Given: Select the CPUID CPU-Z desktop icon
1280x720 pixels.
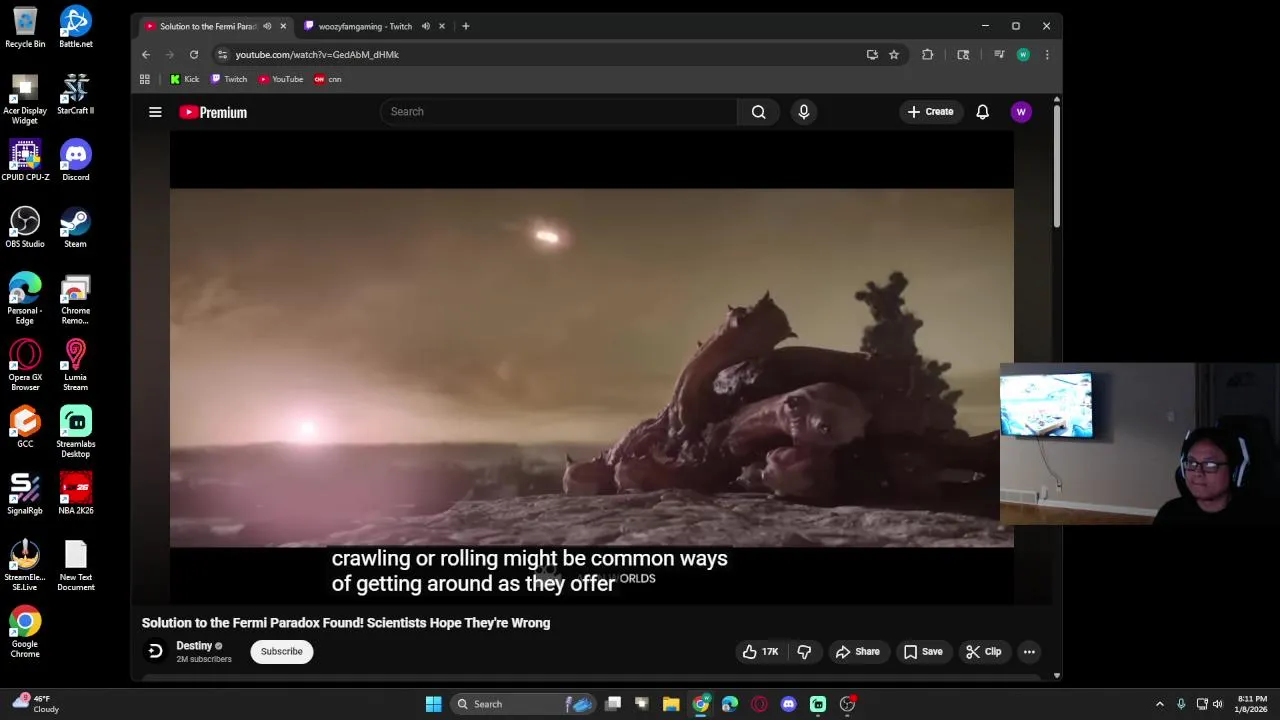Looking at the screenshot, I should 25,160.
